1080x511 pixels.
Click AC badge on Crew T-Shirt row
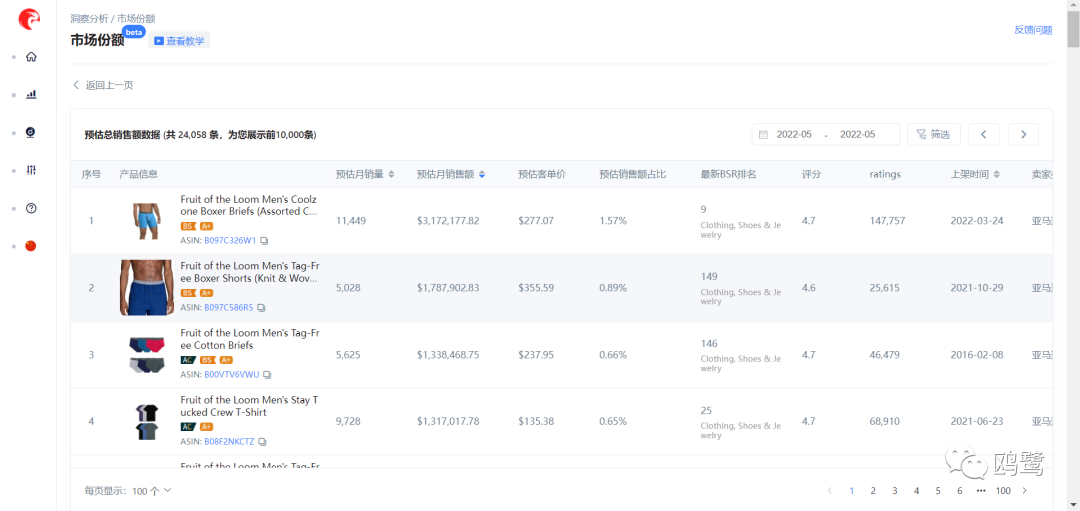coord(189,426)
